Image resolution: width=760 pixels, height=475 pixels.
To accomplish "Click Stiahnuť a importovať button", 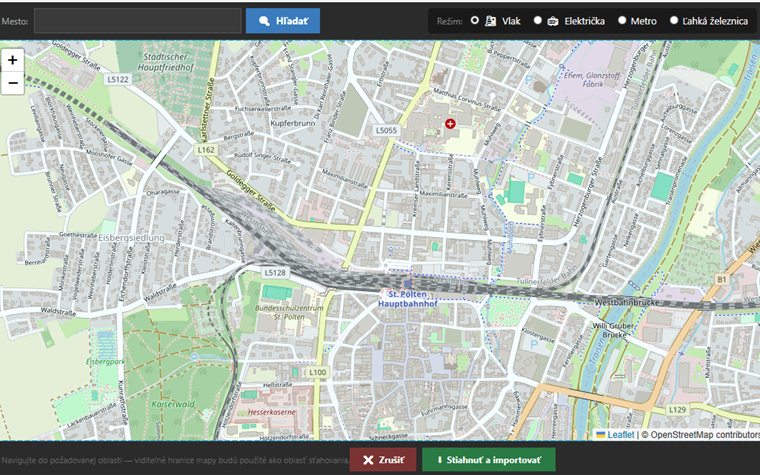I will tap(489, 460).
